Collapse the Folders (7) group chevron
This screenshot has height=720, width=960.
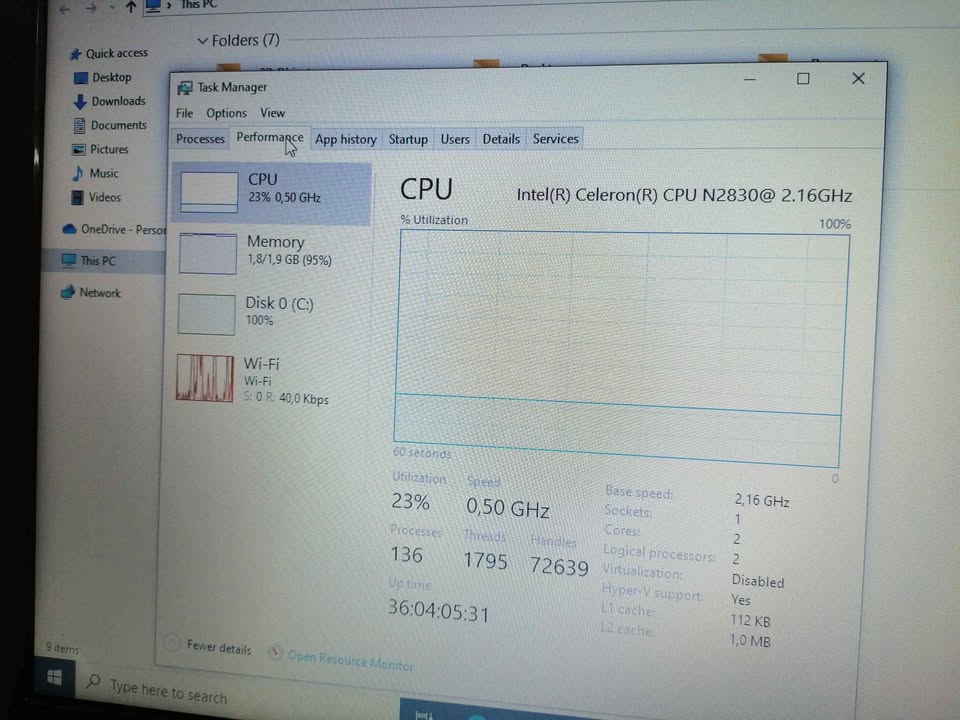(203, 41)
